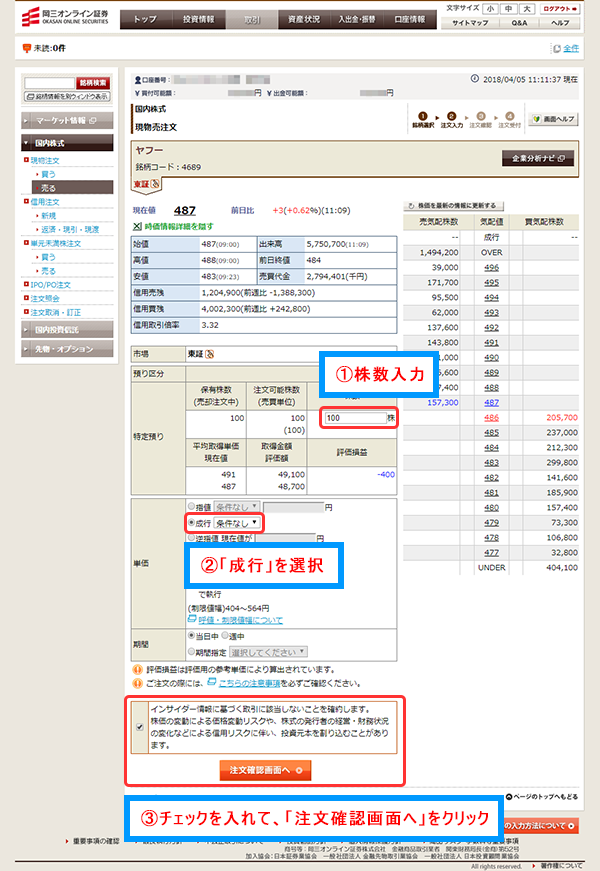Image resolution: width=600 pixels, height=871 pixels.
Task: Click price 496 in the order book
Action: [x=491, y=268]
